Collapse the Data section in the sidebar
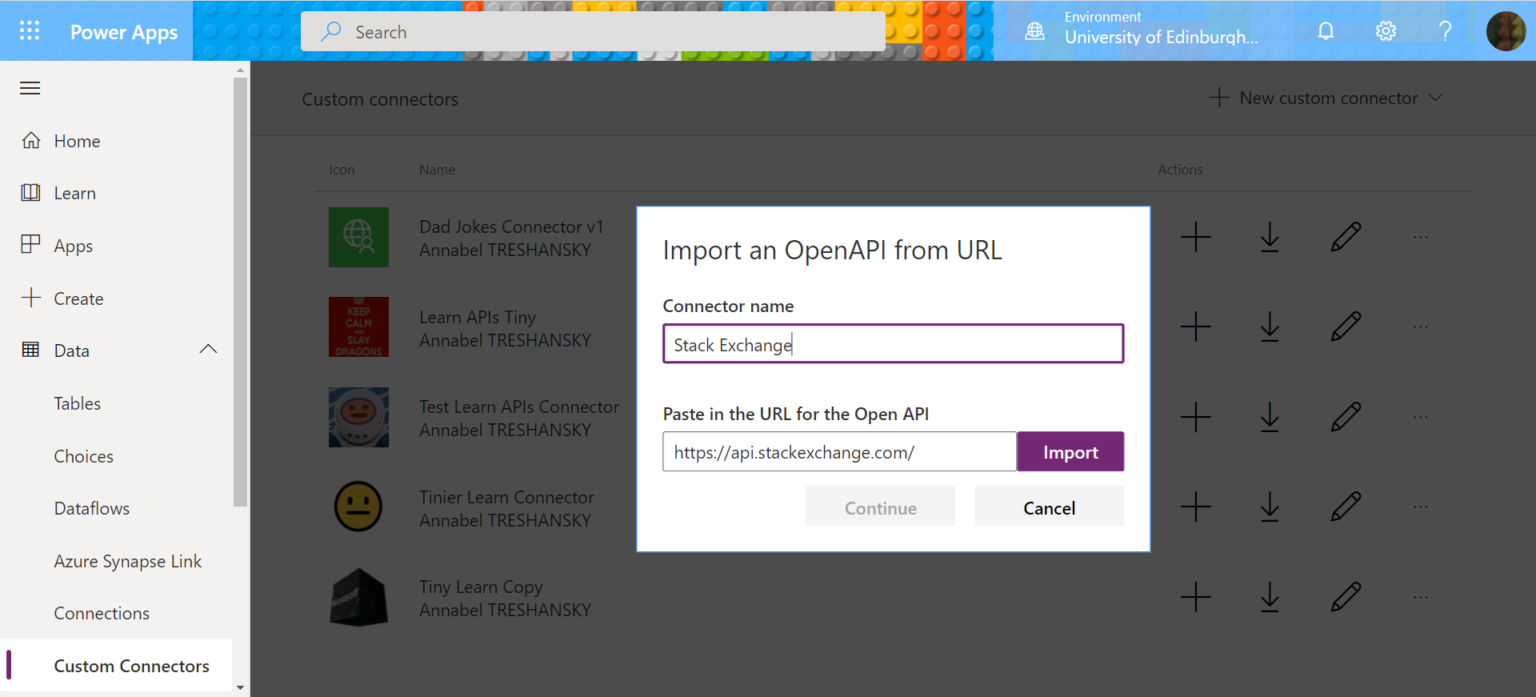Image resolution: width=1536 pixels, height=697 pixels. click(x=207, y=350)
